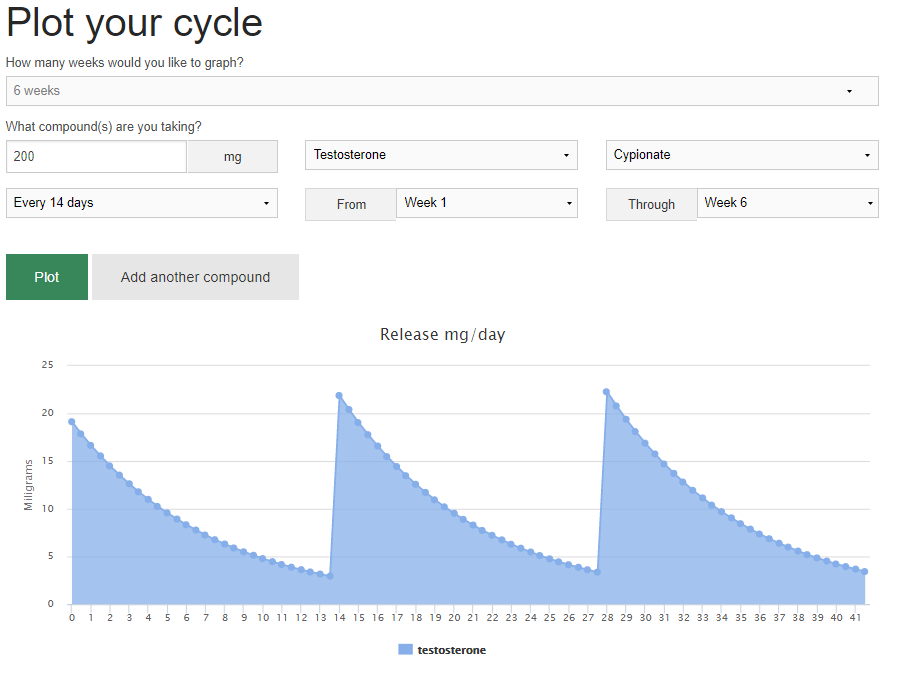Open the Testosterone compound dropdown
Viewport: 897px width, 674px height.
(441, 155)
